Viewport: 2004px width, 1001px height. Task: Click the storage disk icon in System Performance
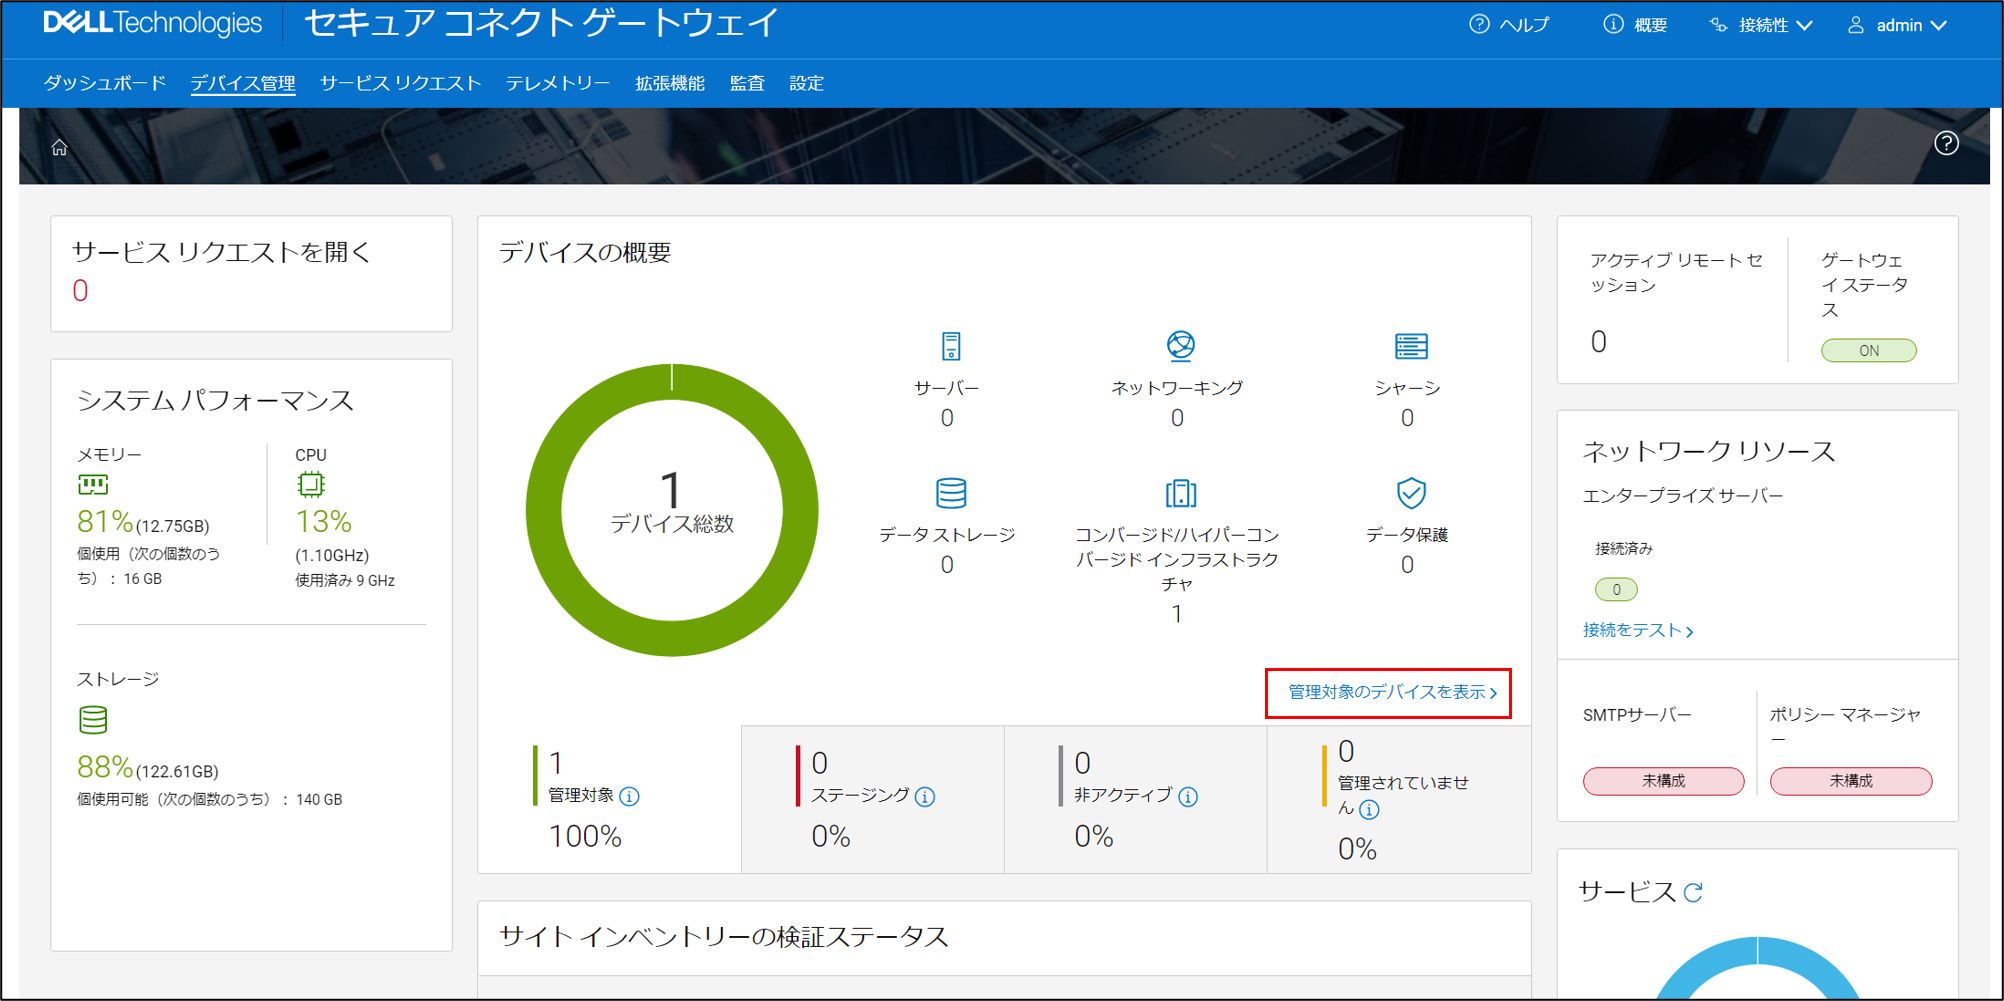pos(93,720)
